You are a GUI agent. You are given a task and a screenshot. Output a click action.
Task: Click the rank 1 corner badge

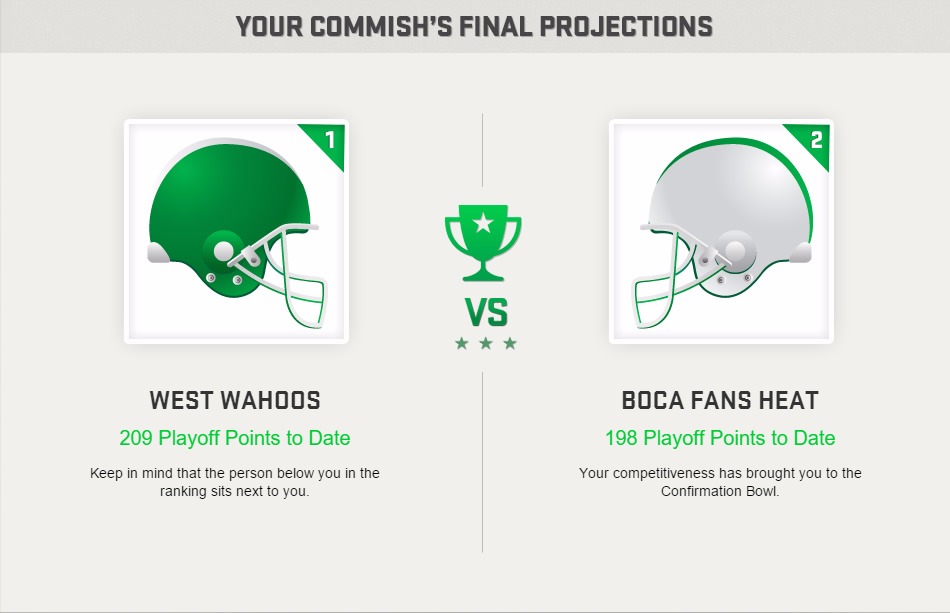point(324,144)
